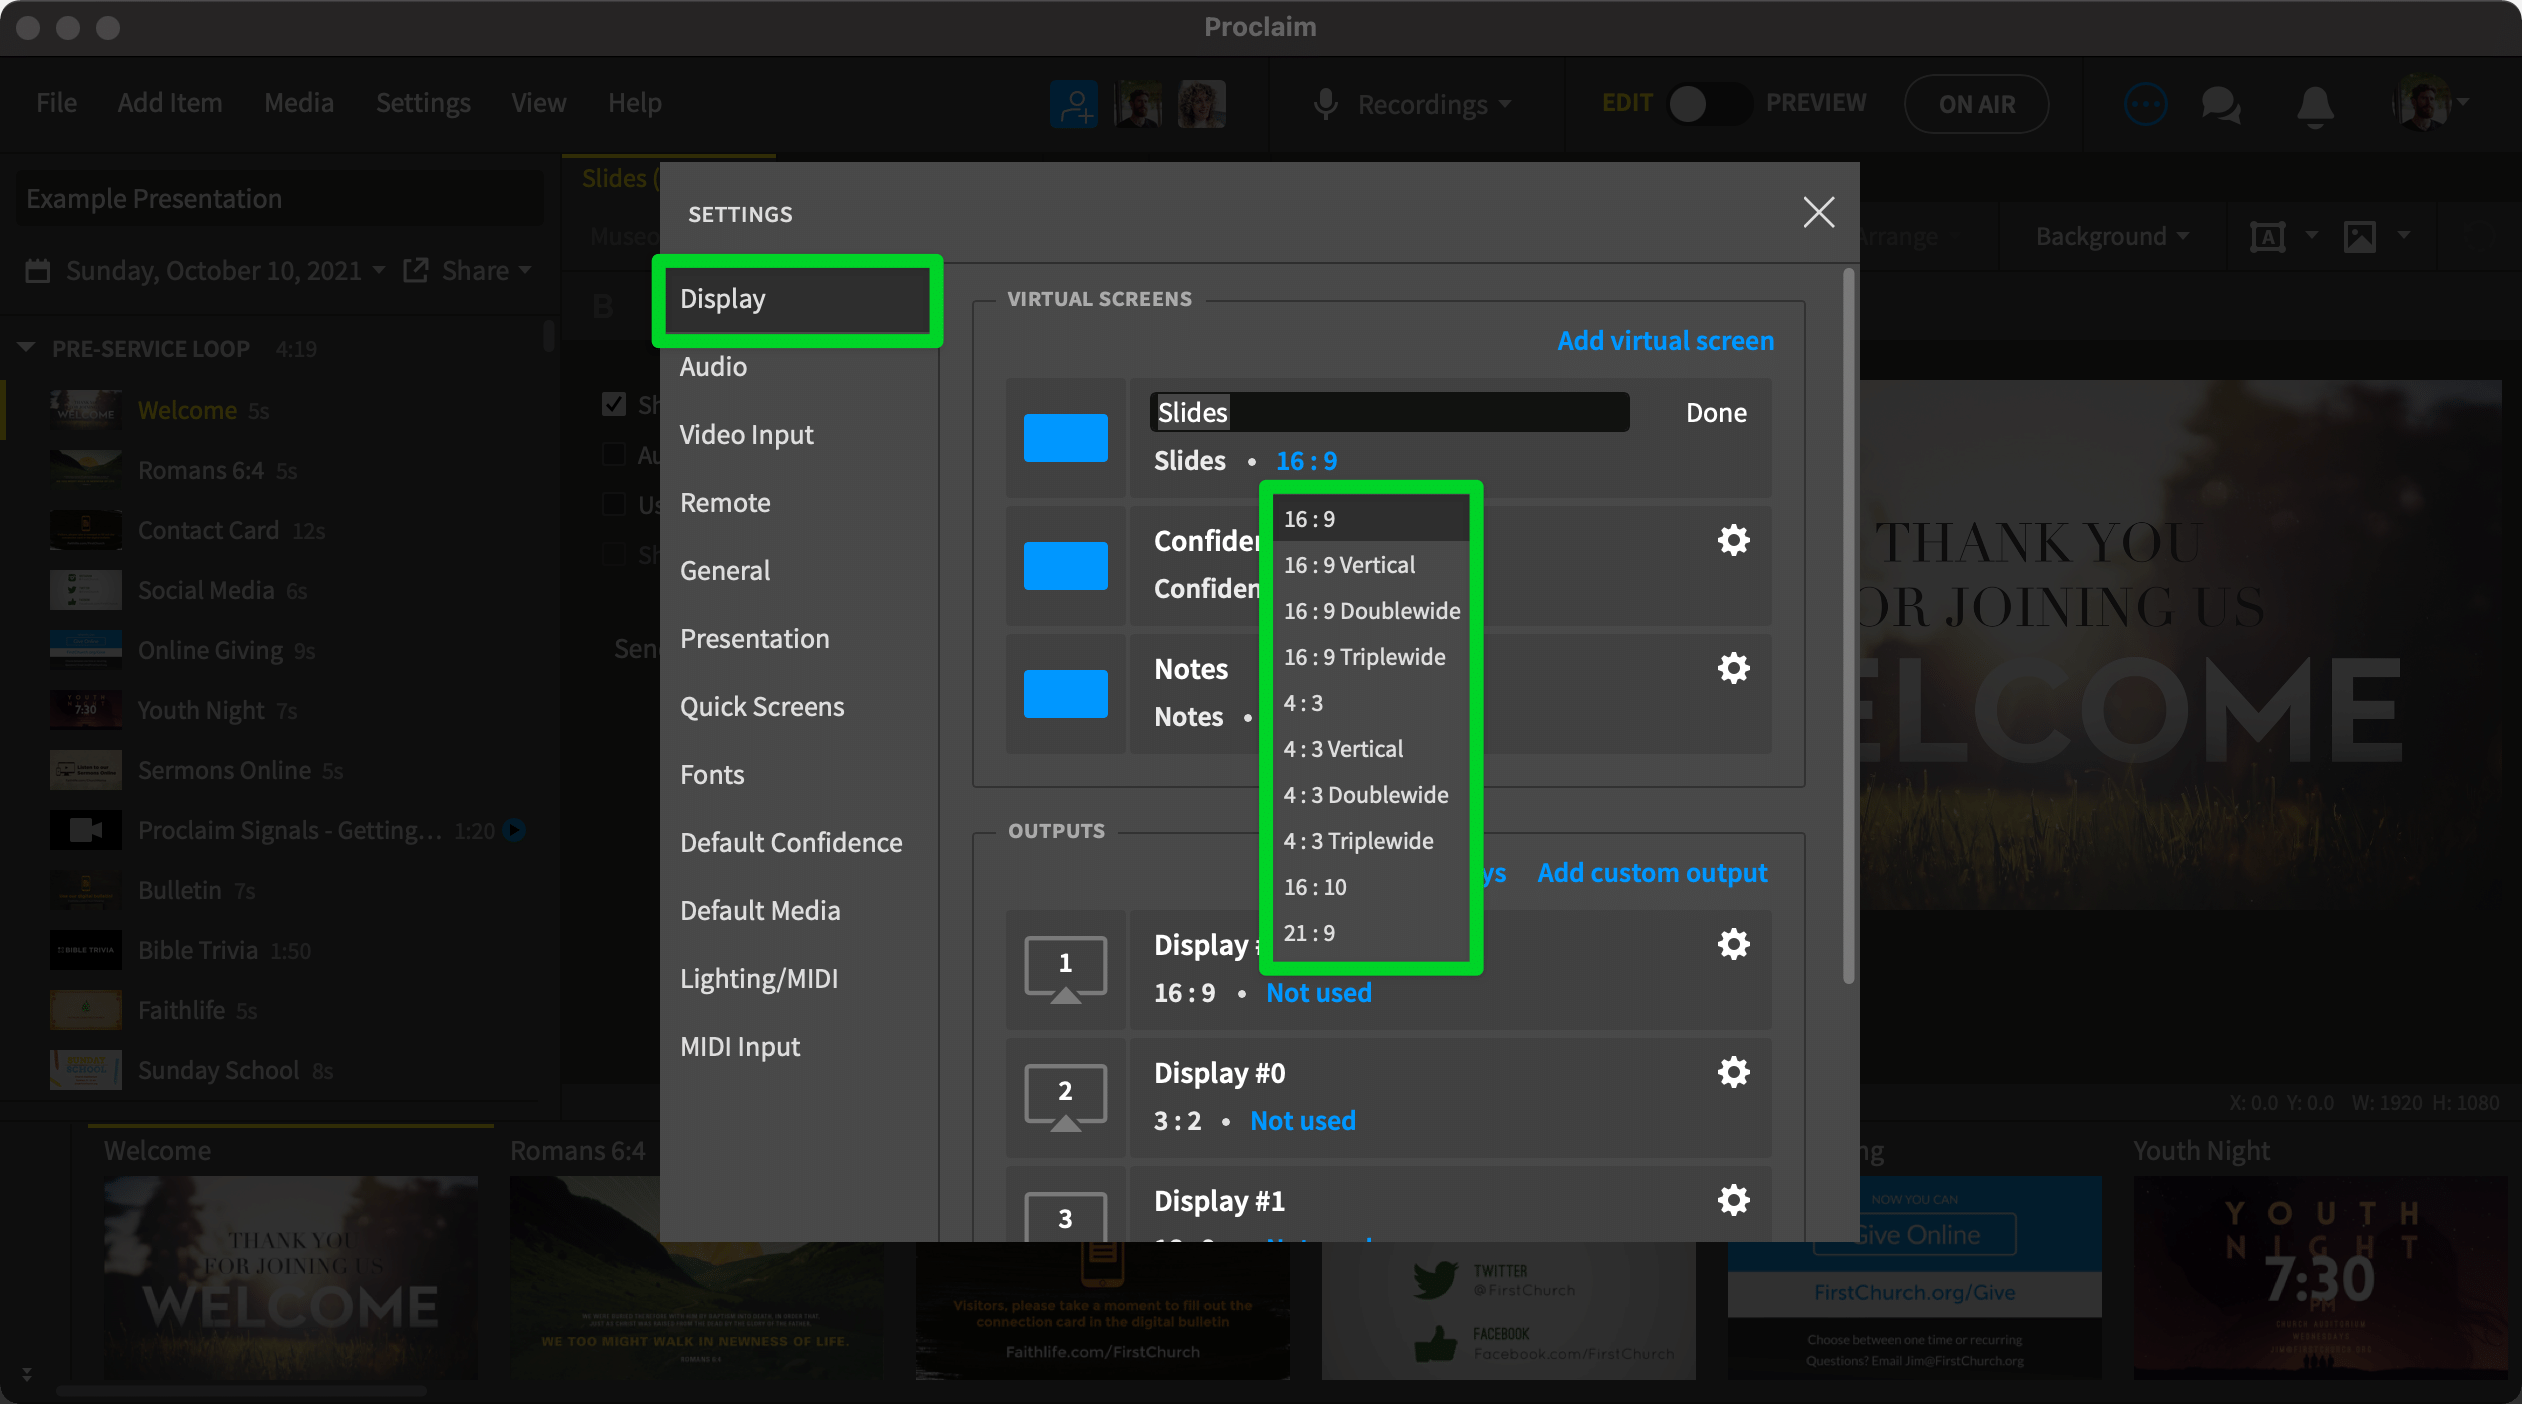Click the 16 : 9 output's Not used link
The image size is (2522, 1404).
(1319, 993)
